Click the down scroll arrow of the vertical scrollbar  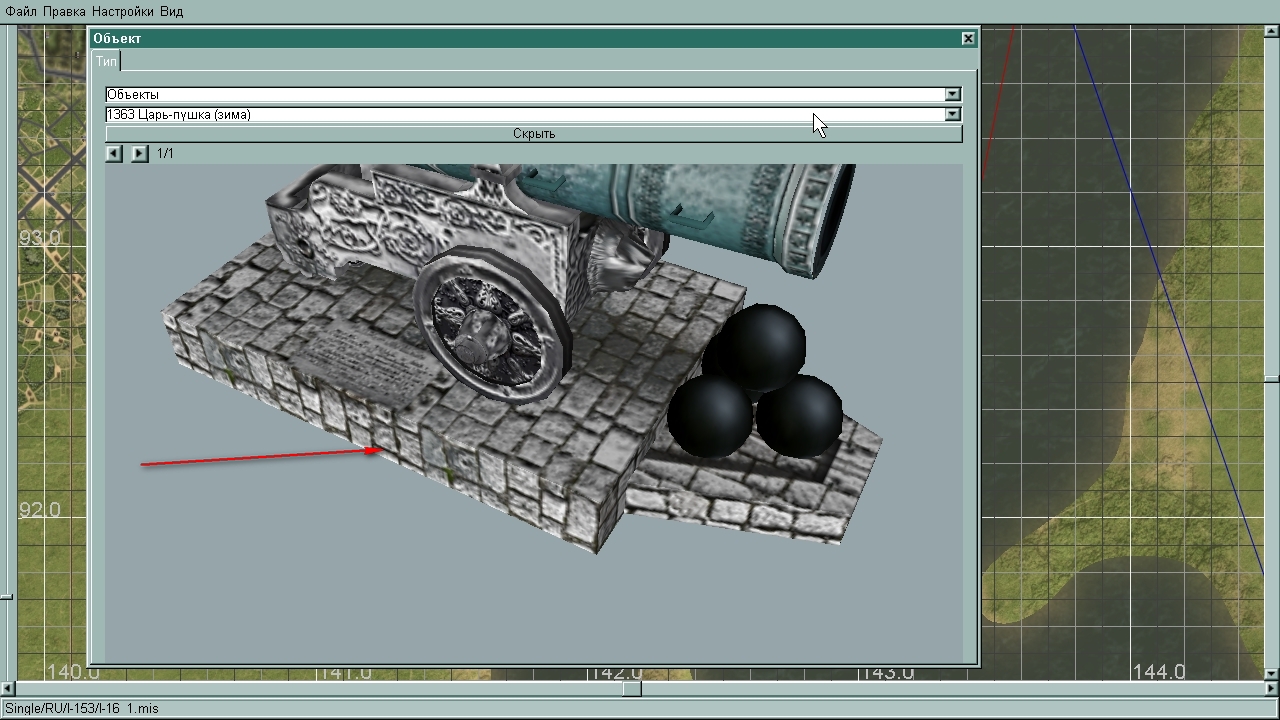pyautogui.click(x=1271, y=673)
